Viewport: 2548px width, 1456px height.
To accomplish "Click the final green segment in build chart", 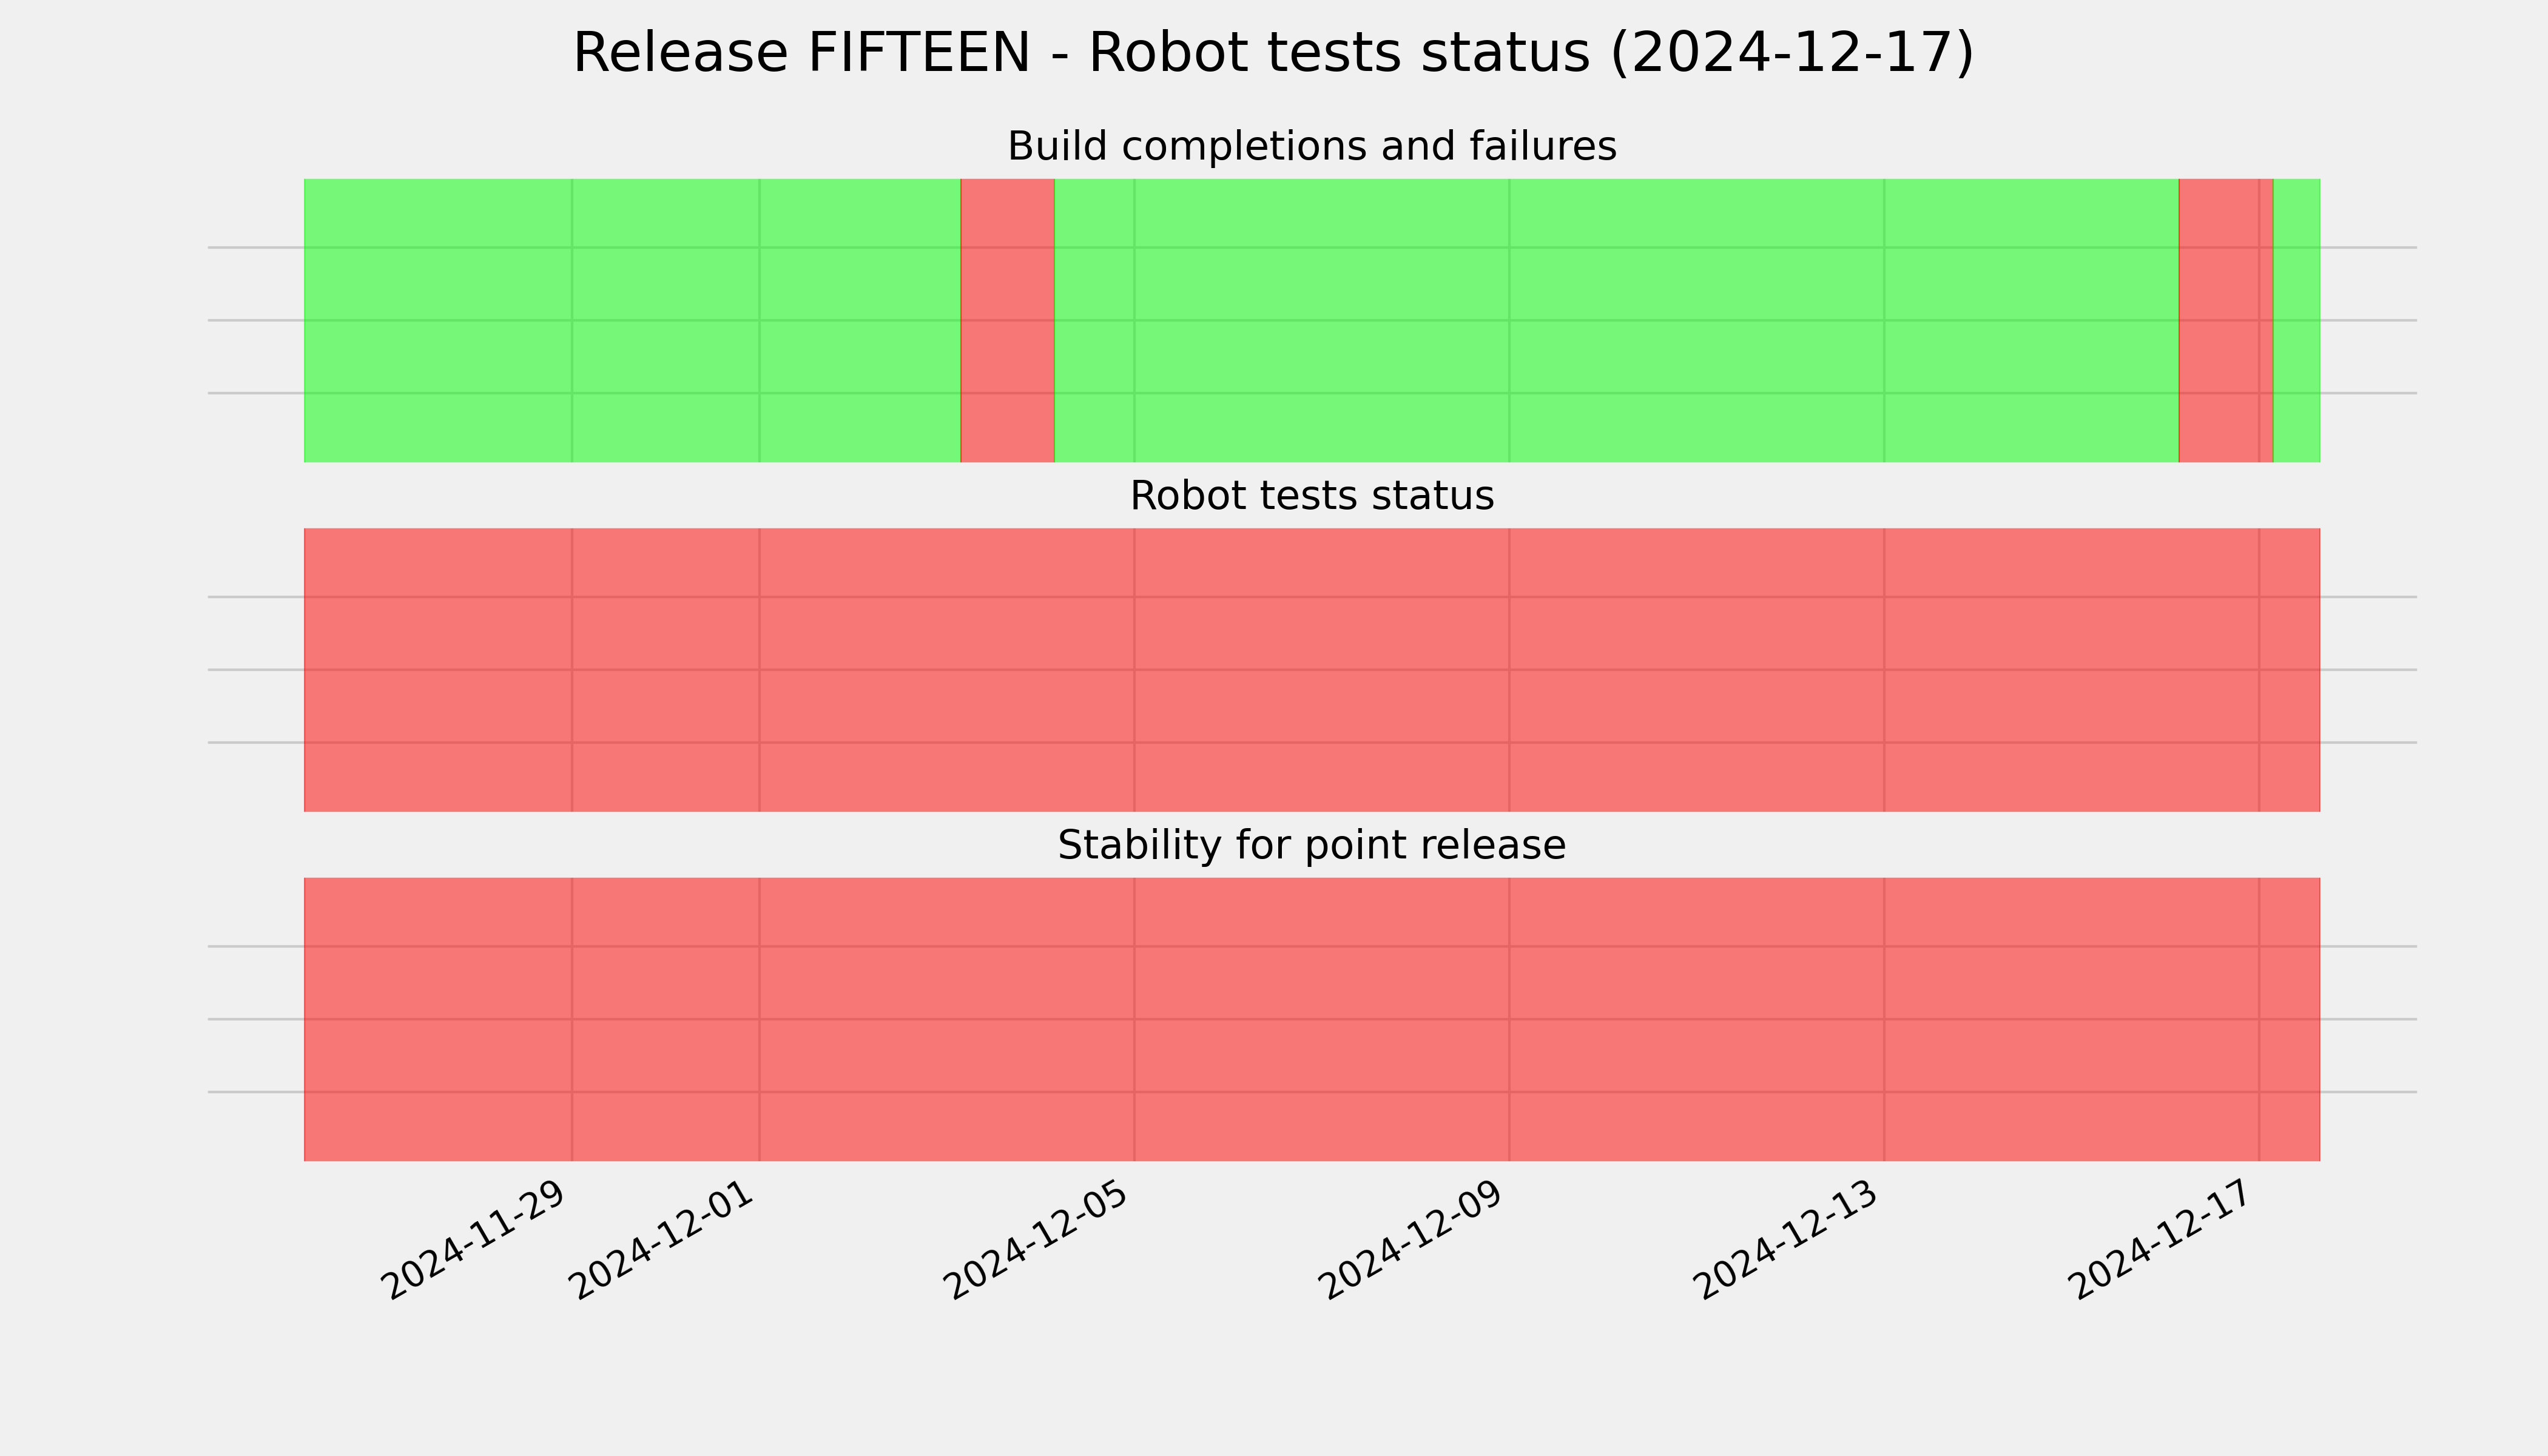I will tap(2297, 320).
